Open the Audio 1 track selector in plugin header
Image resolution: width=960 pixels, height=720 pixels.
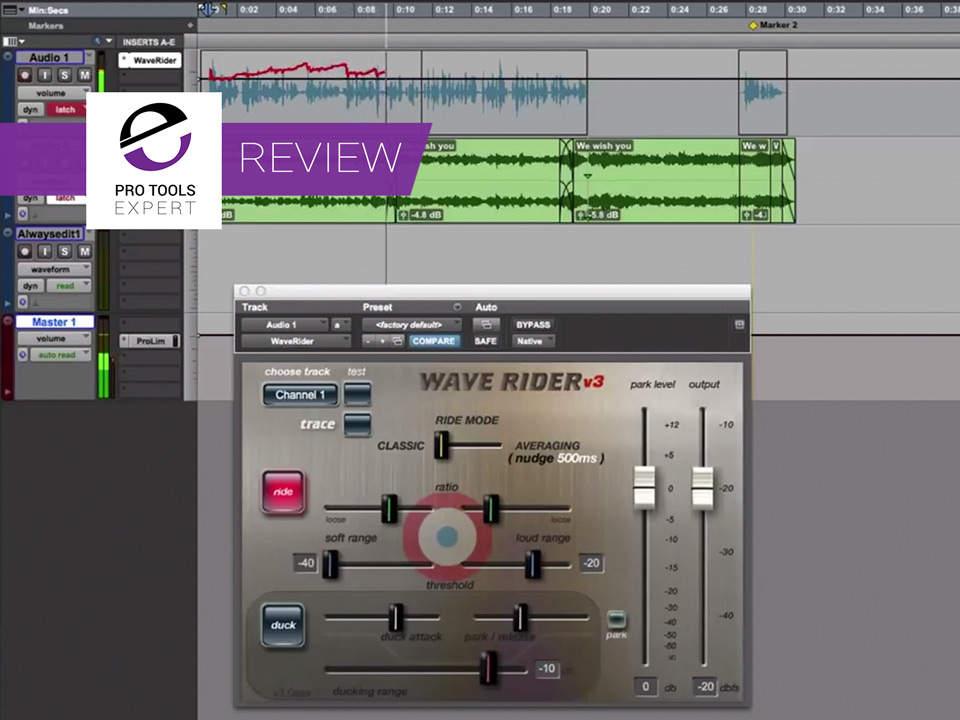[x=285, y=325]
